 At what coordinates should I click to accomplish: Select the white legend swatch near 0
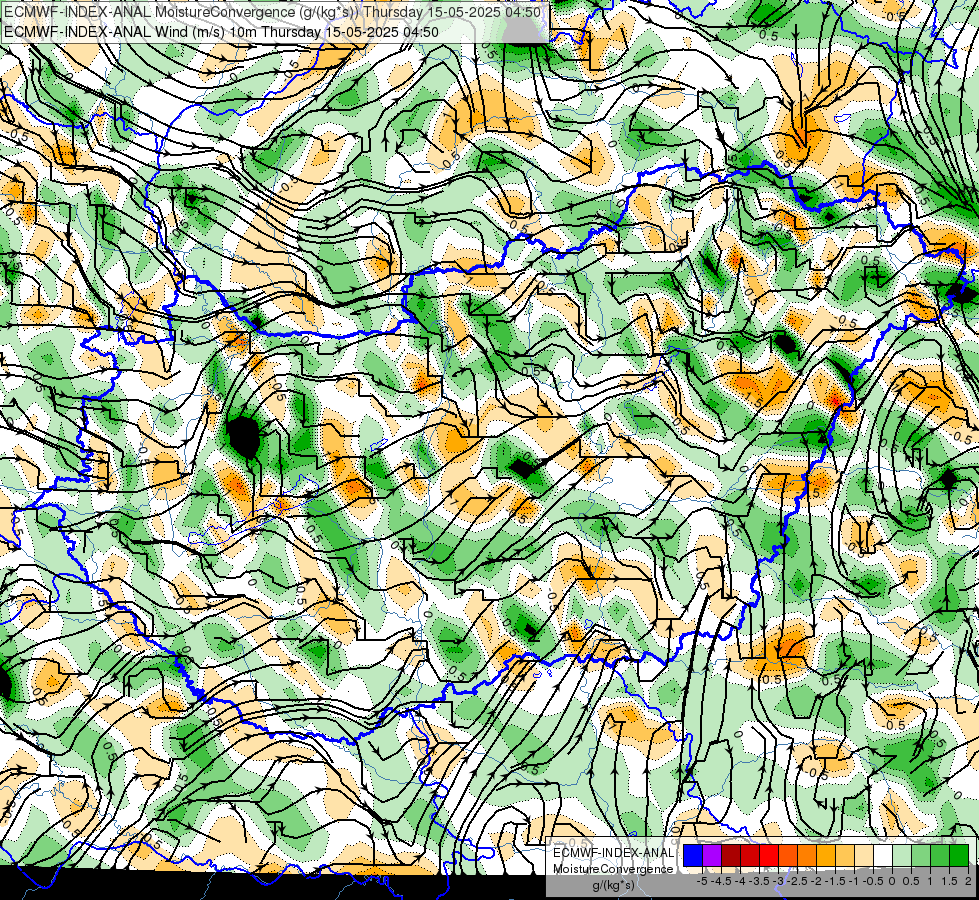883,855
